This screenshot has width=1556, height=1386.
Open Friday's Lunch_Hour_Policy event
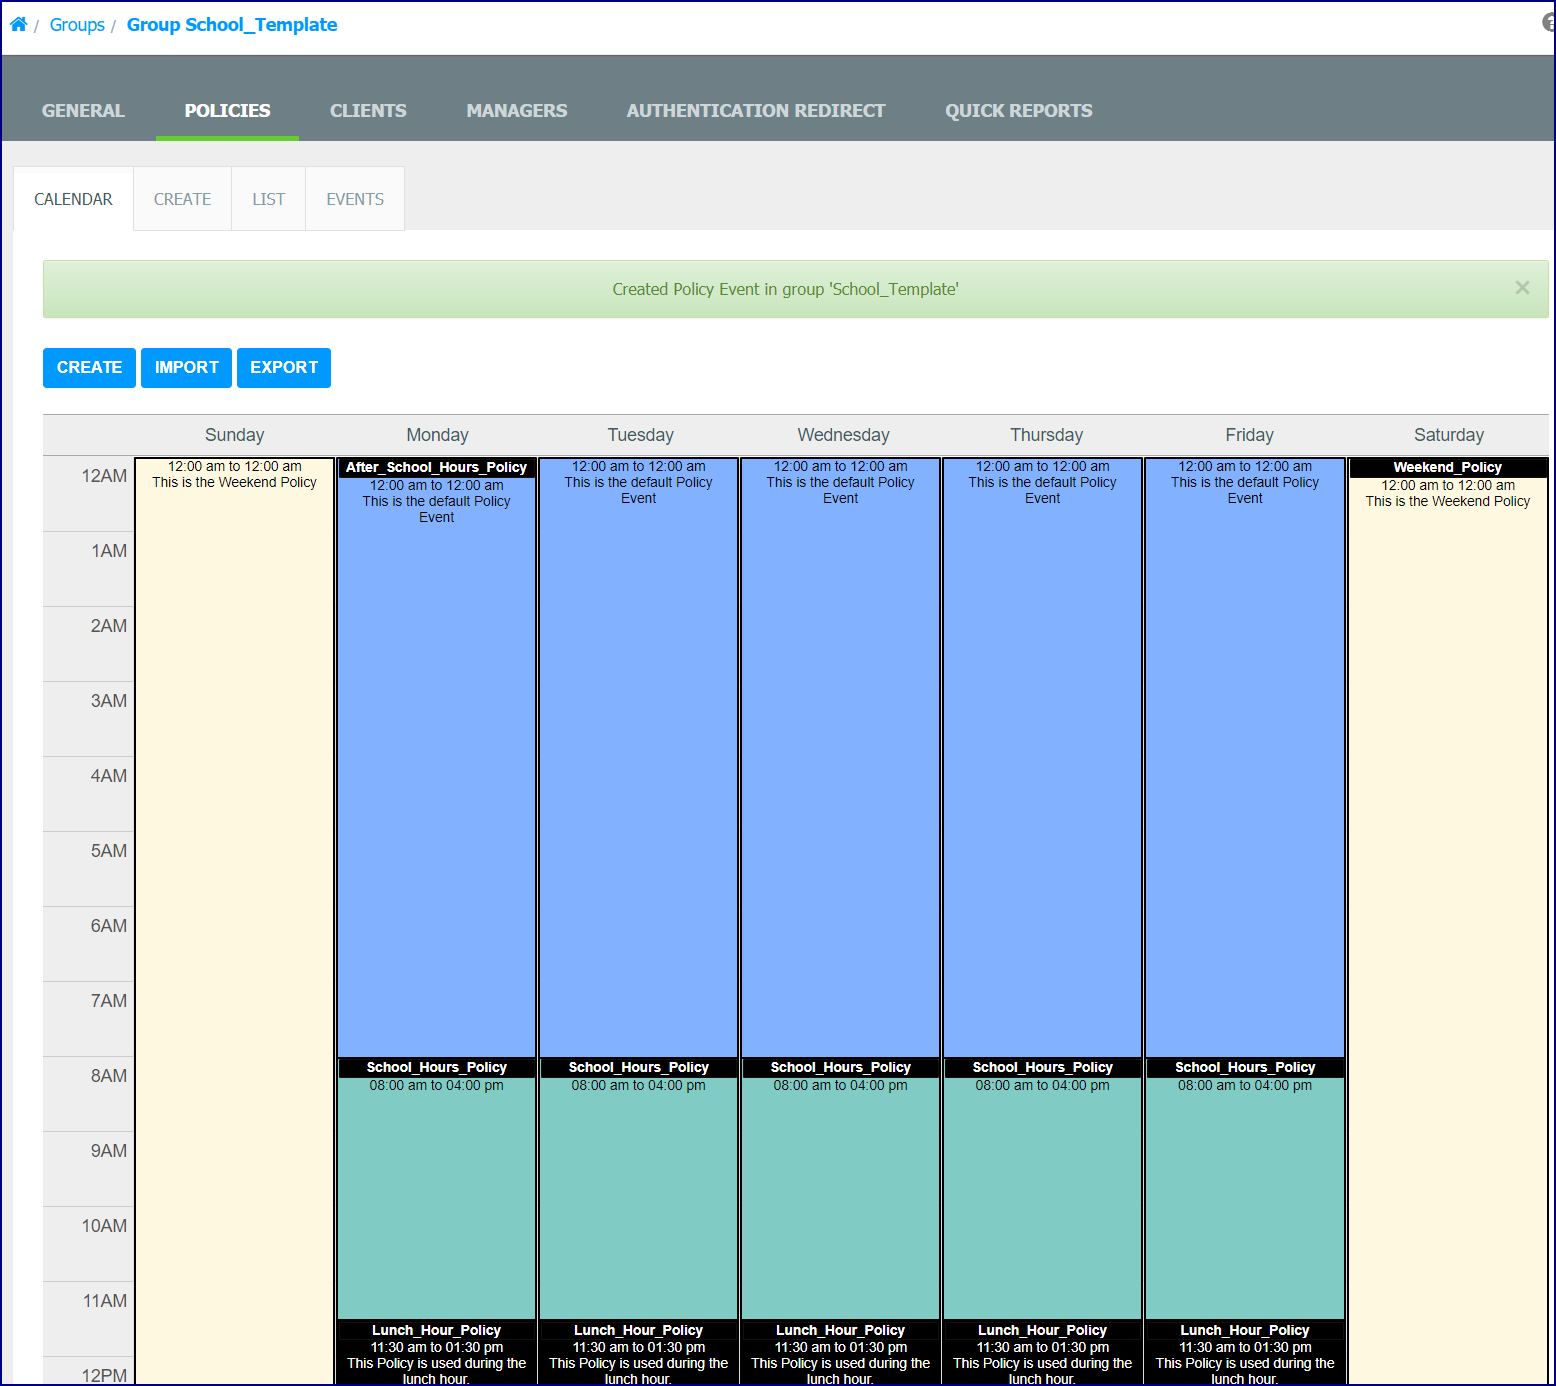1245,1353
